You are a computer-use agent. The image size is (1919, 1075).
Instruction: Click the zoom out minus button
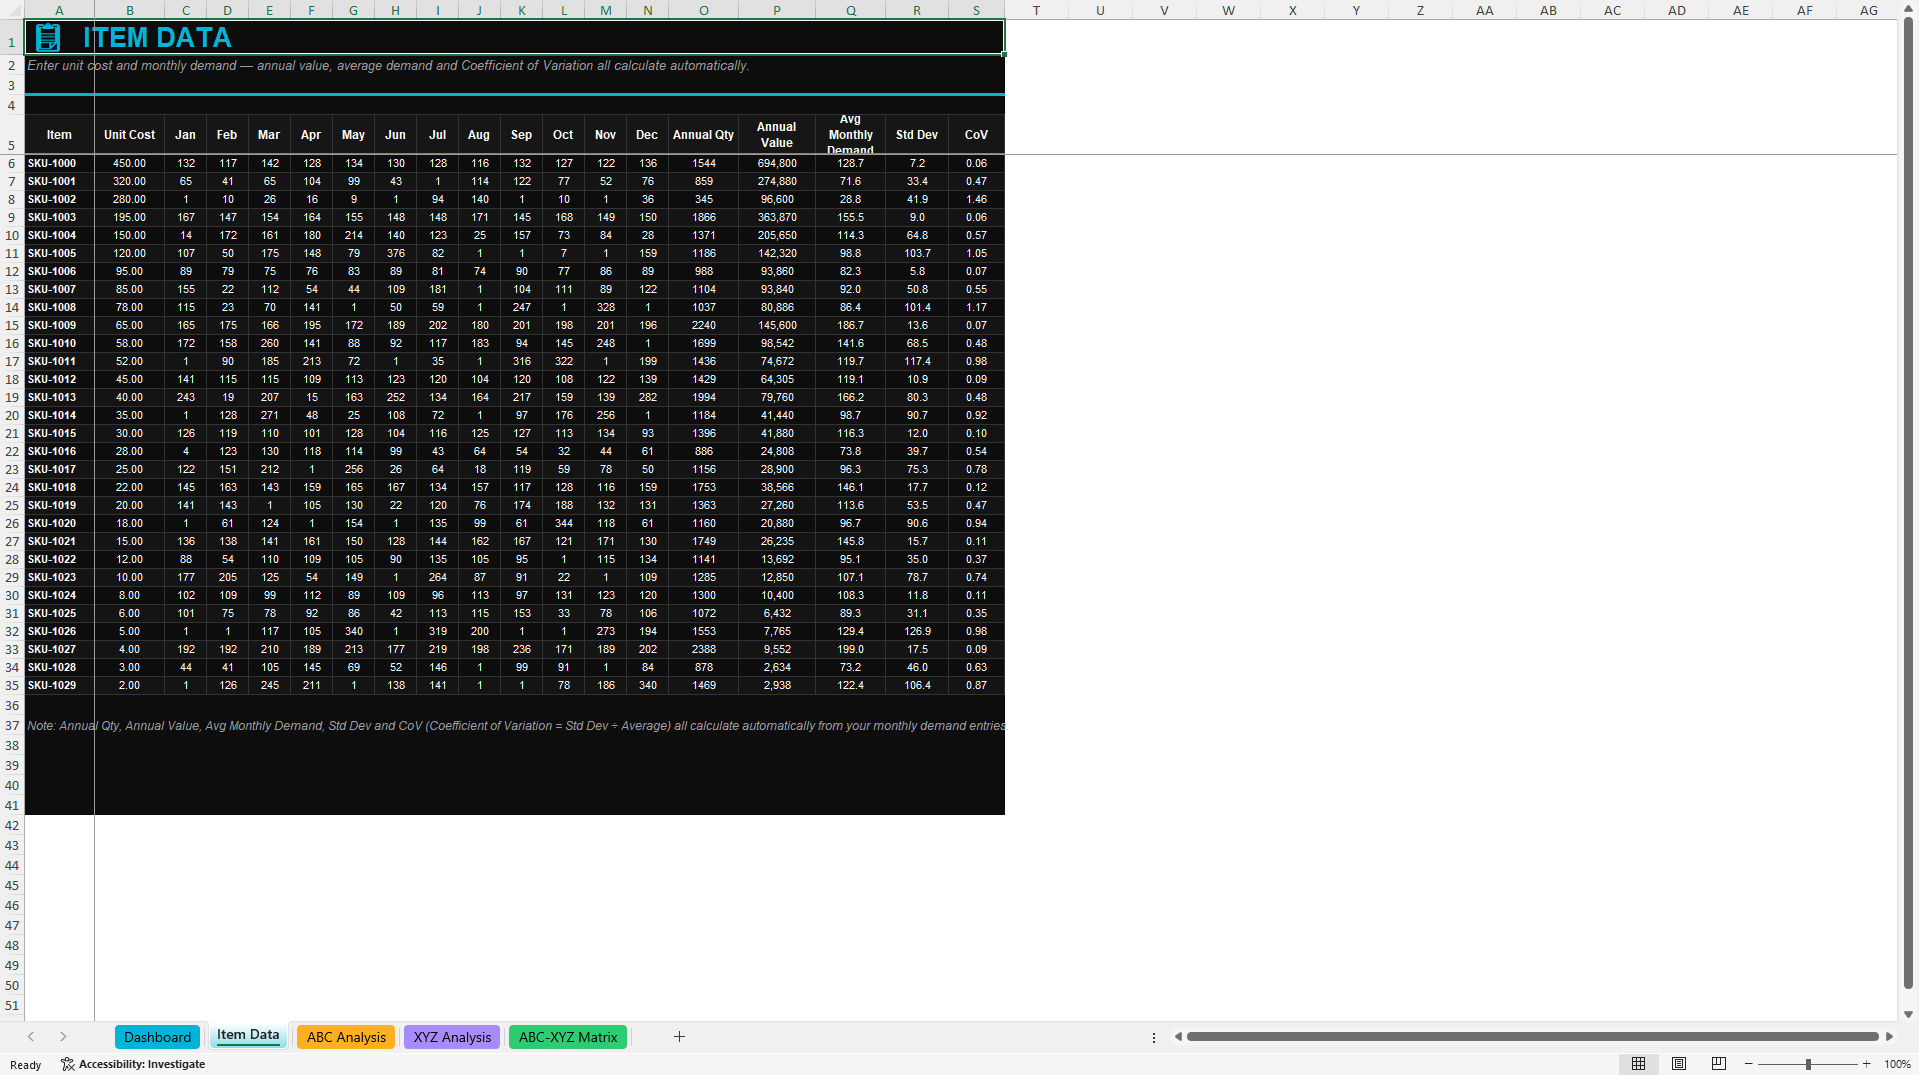(x=1749, y=1064)
